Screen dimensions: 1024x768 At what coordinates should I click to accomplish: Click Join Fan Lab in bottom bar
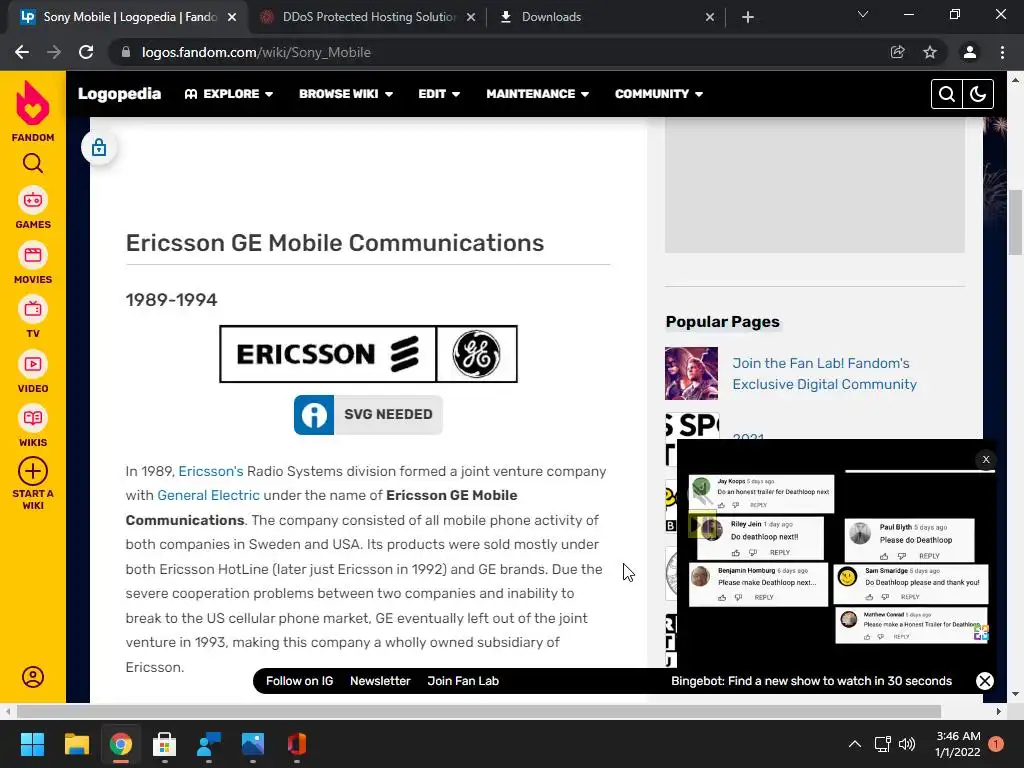click(x=463, y=681)
